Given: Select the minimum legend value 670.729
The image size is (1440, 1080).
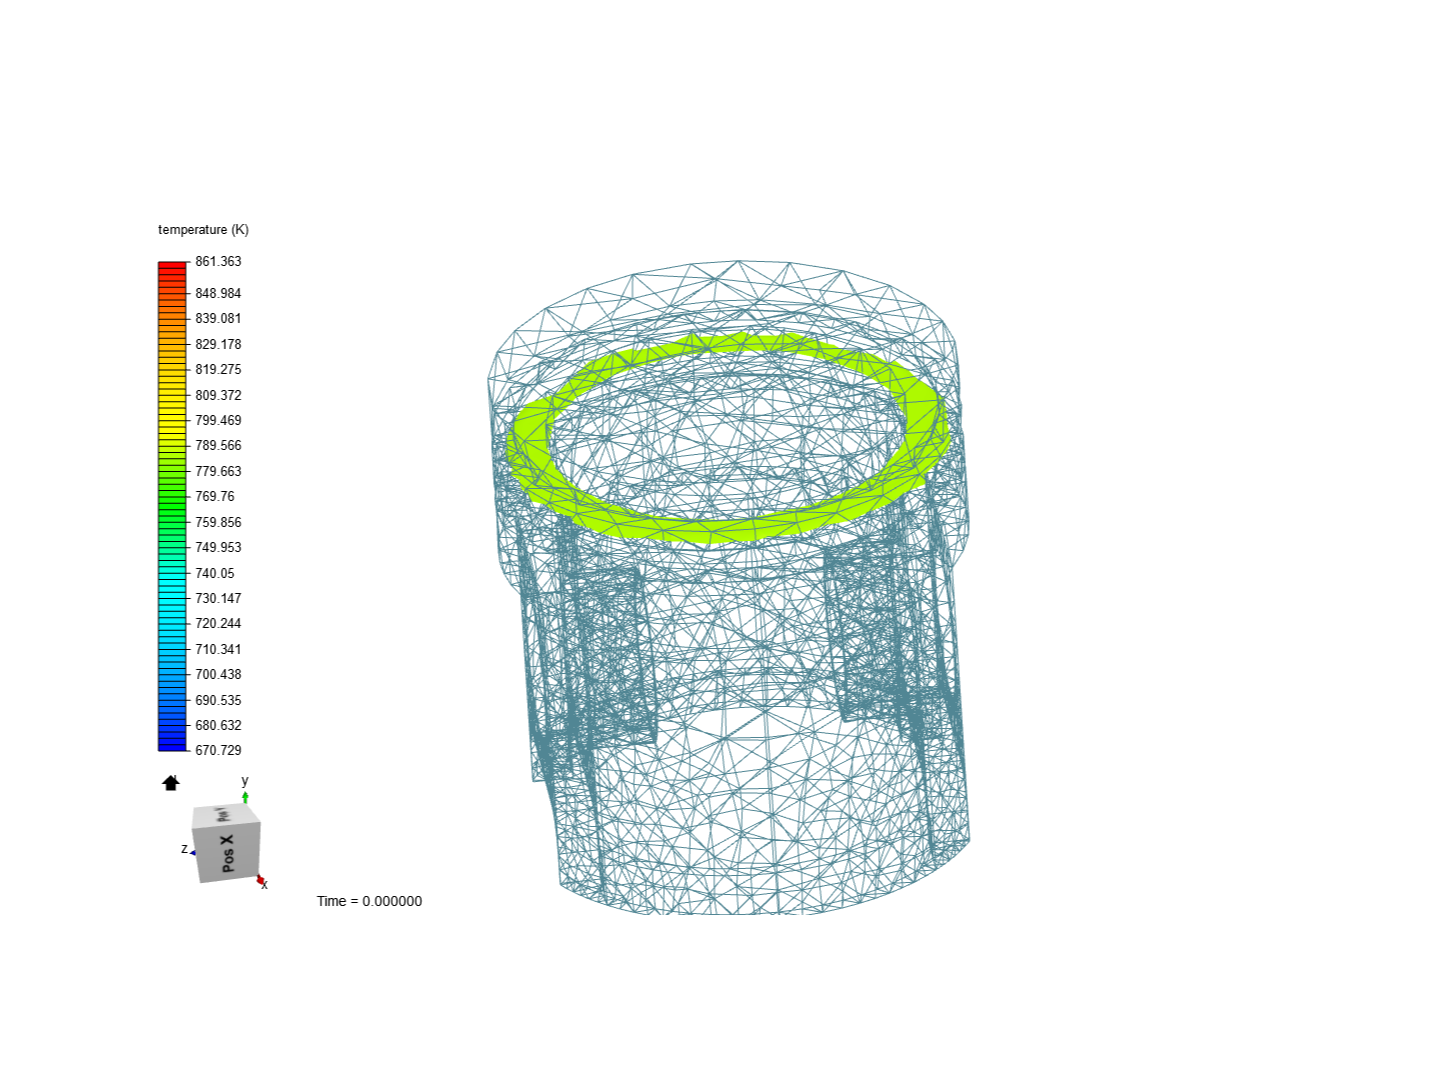Looking at the screenshot, I should (x=220, y=749).
